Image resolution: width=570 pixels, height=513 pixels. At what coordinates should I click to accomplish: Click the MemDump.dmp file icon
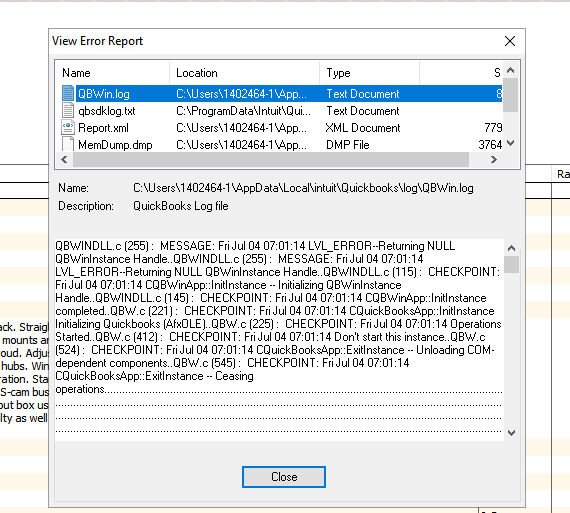click(x=68, y=144)
